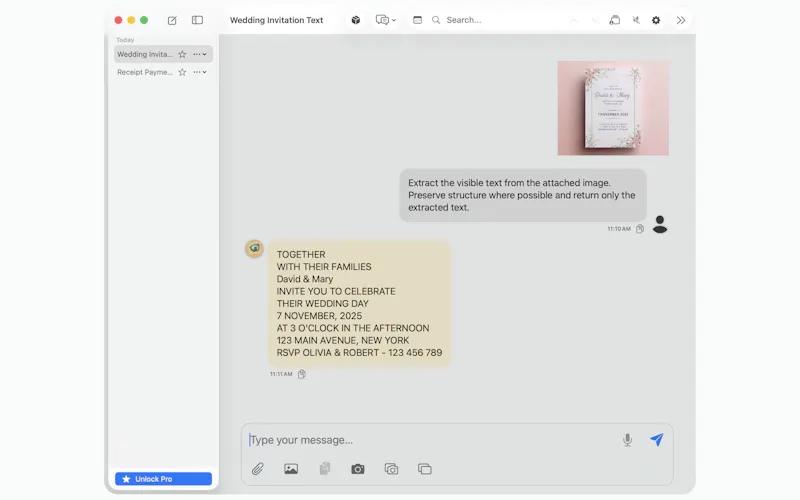Click the "Today" sidebar section label
Viewport: 800px width, 500px height.
125,40
